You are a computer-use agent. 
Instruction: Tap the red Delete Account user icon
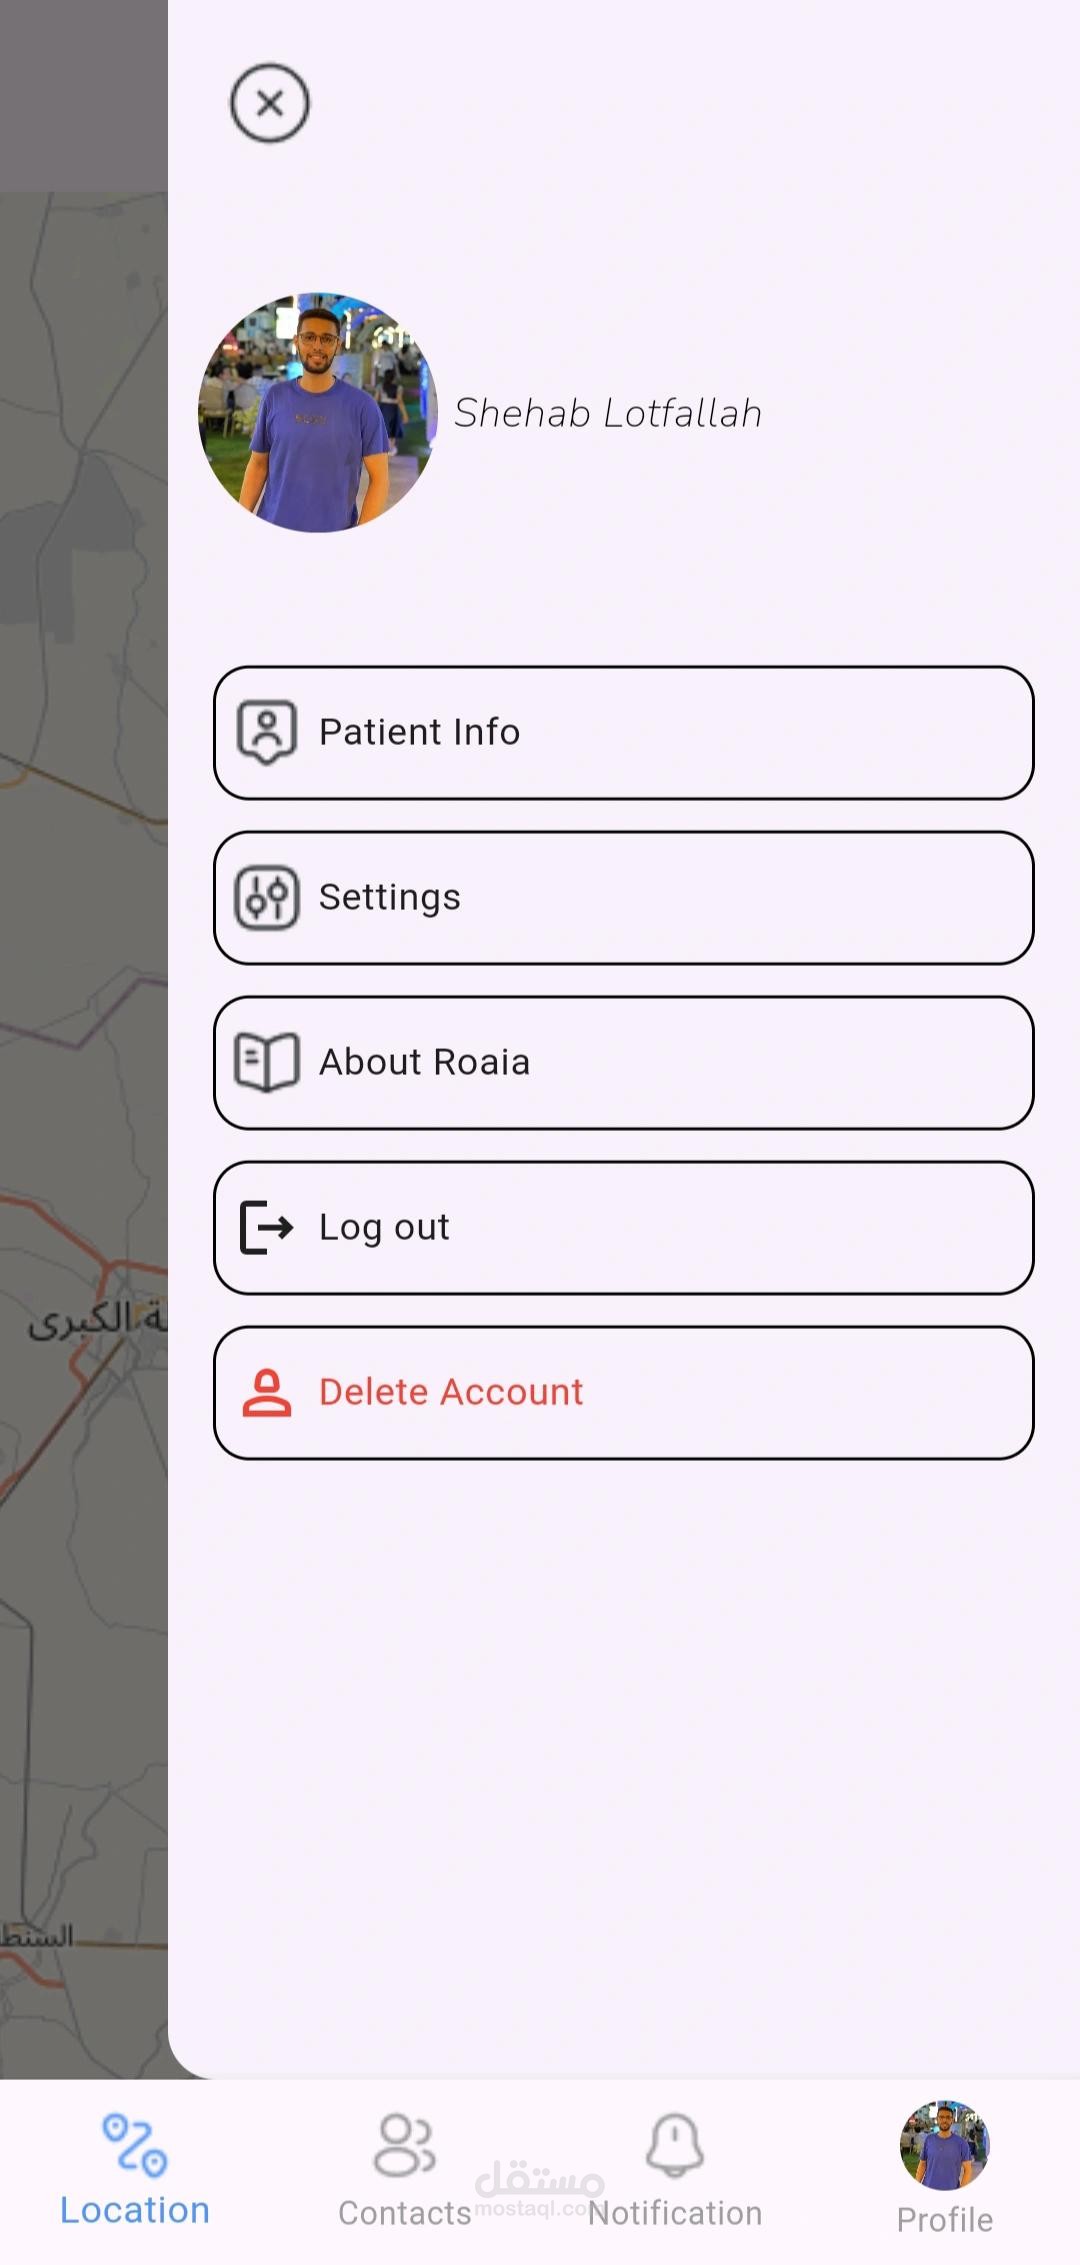(x=266, y=1393)
